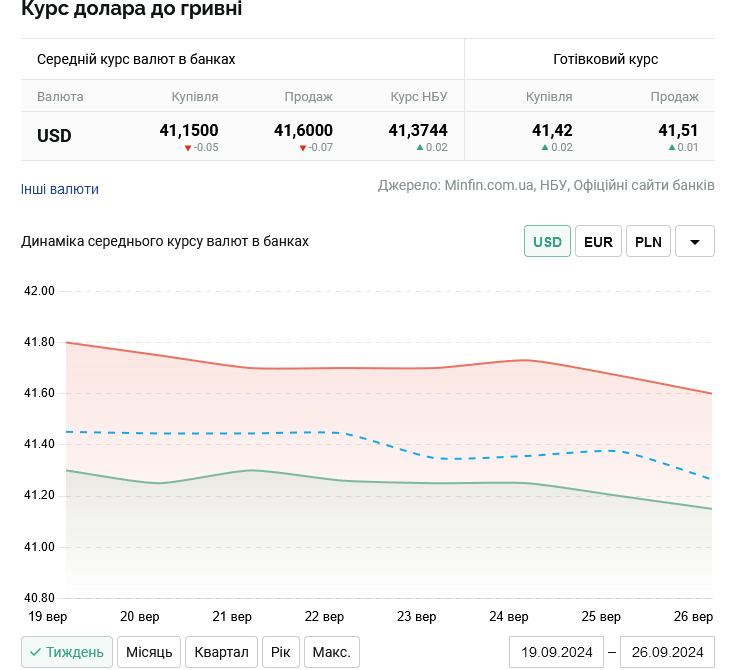Click the red down arrow under 41,6000
Viewport: 735px width, 670px height.
[x=302, y=148]
